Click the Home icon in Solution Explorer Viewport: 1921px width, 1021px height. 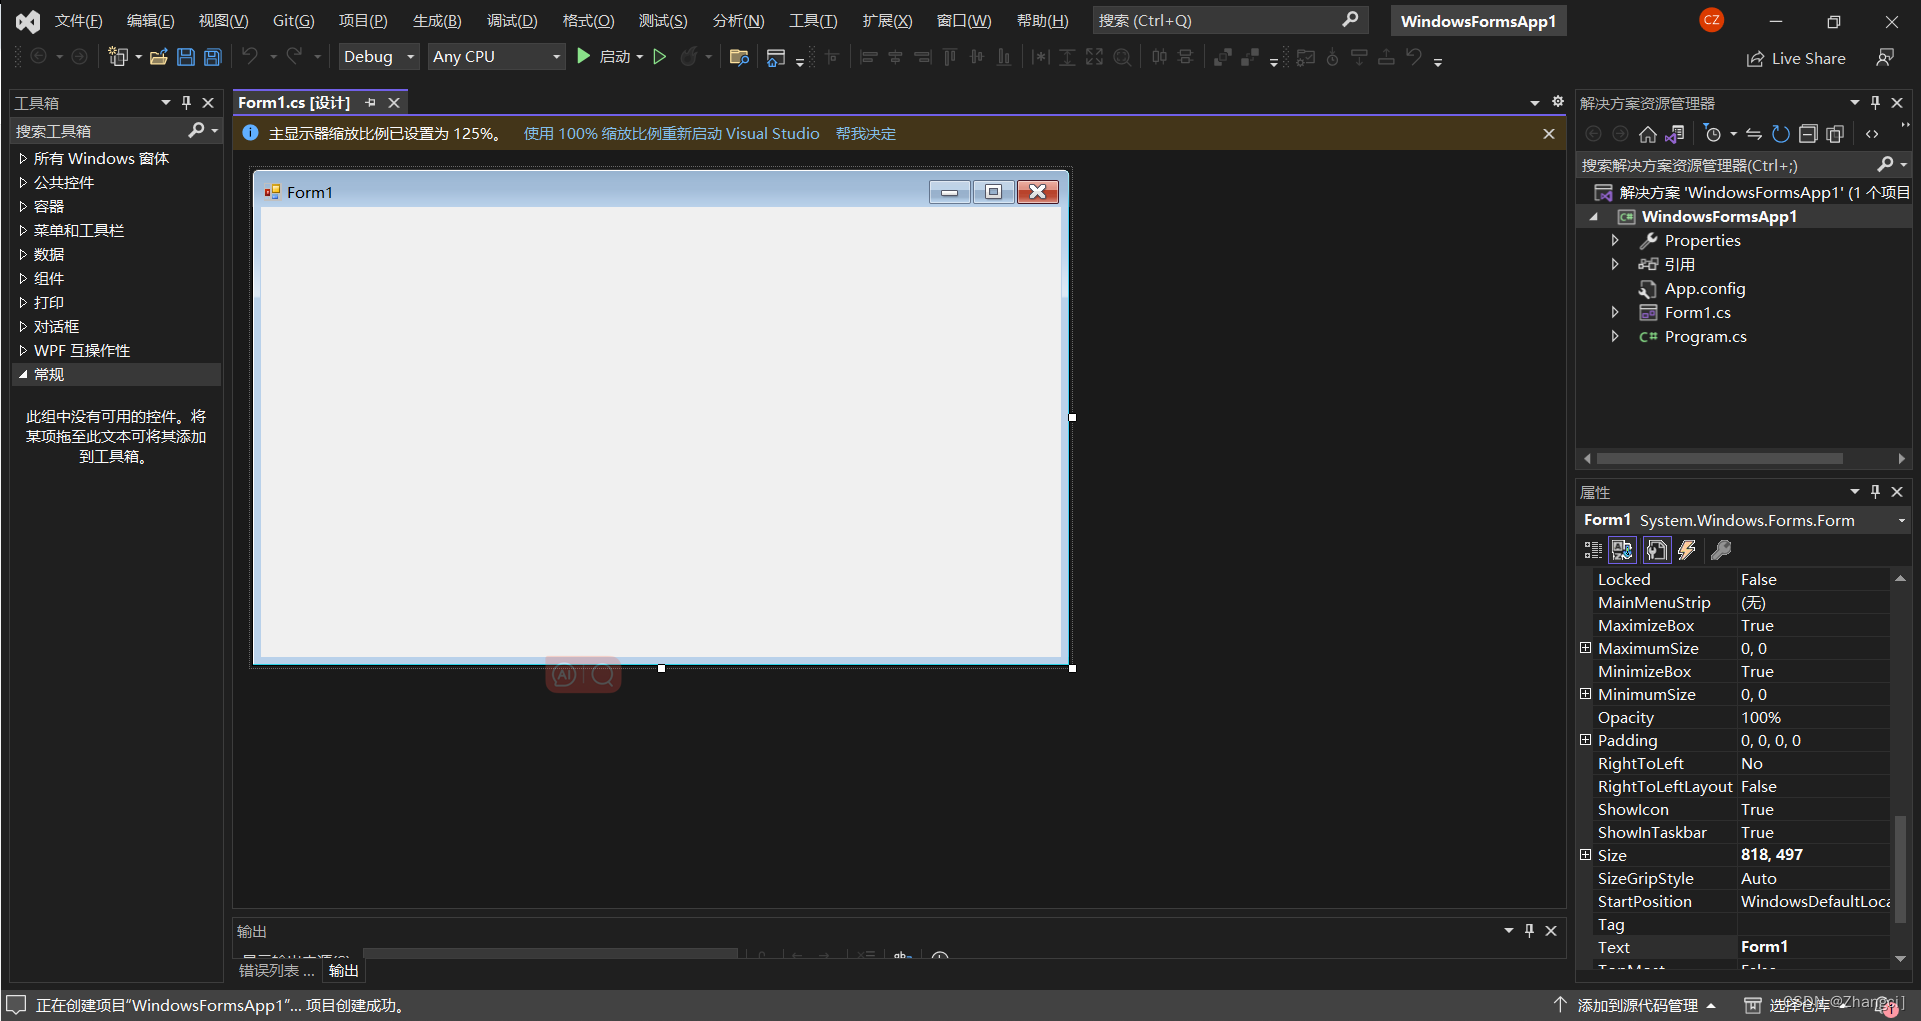(x=1648, y=134)
